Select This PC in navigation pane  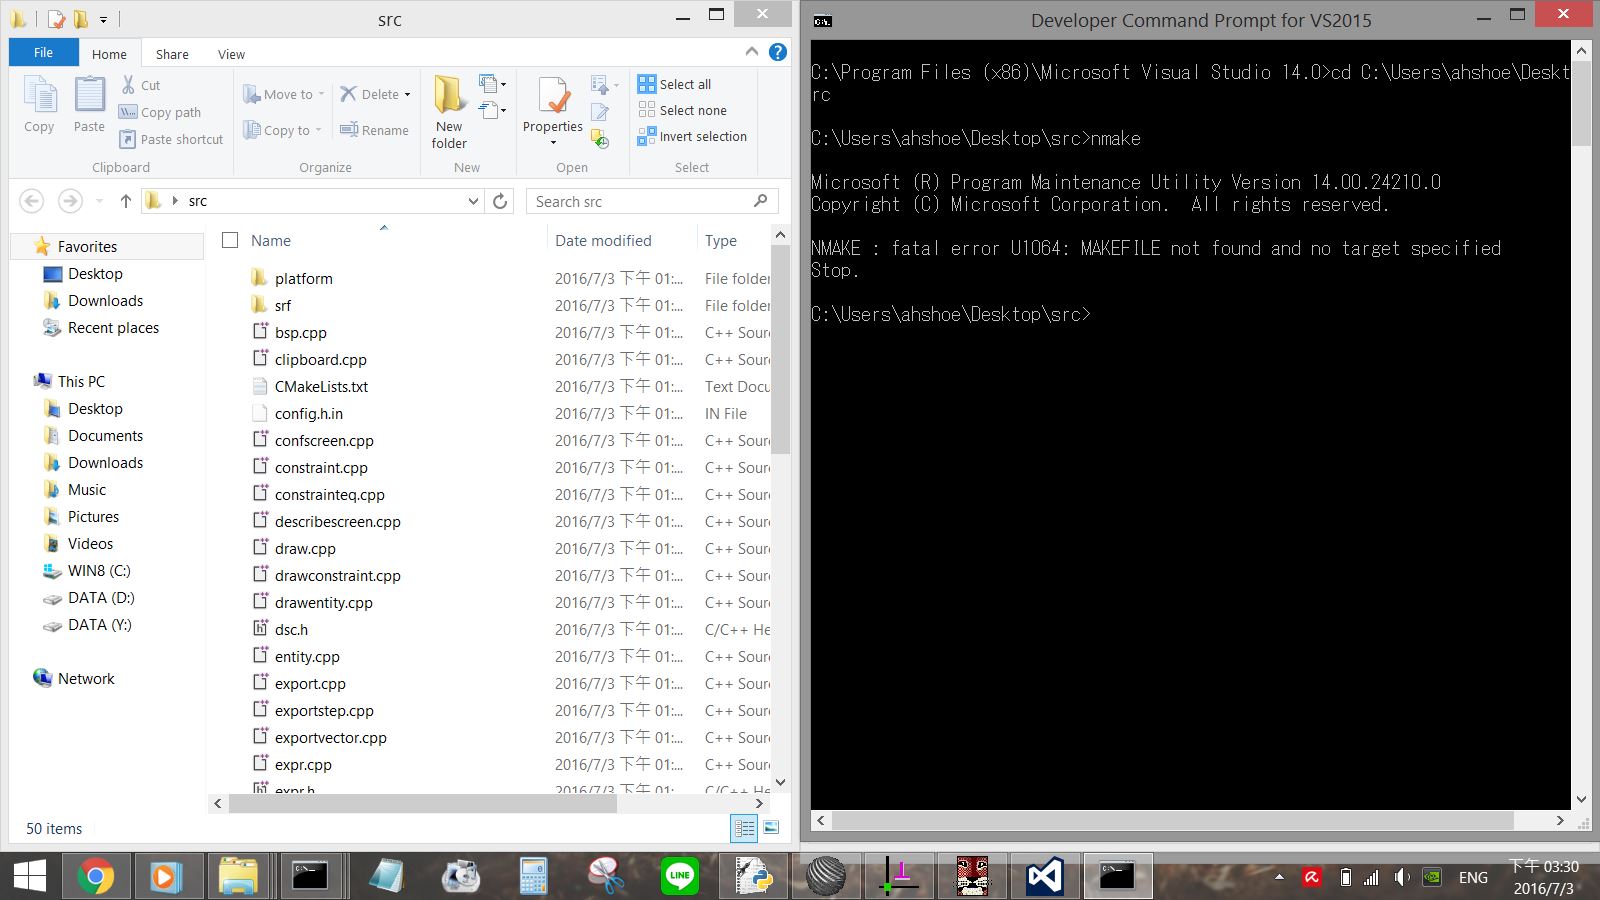click(x=81, y=381)
